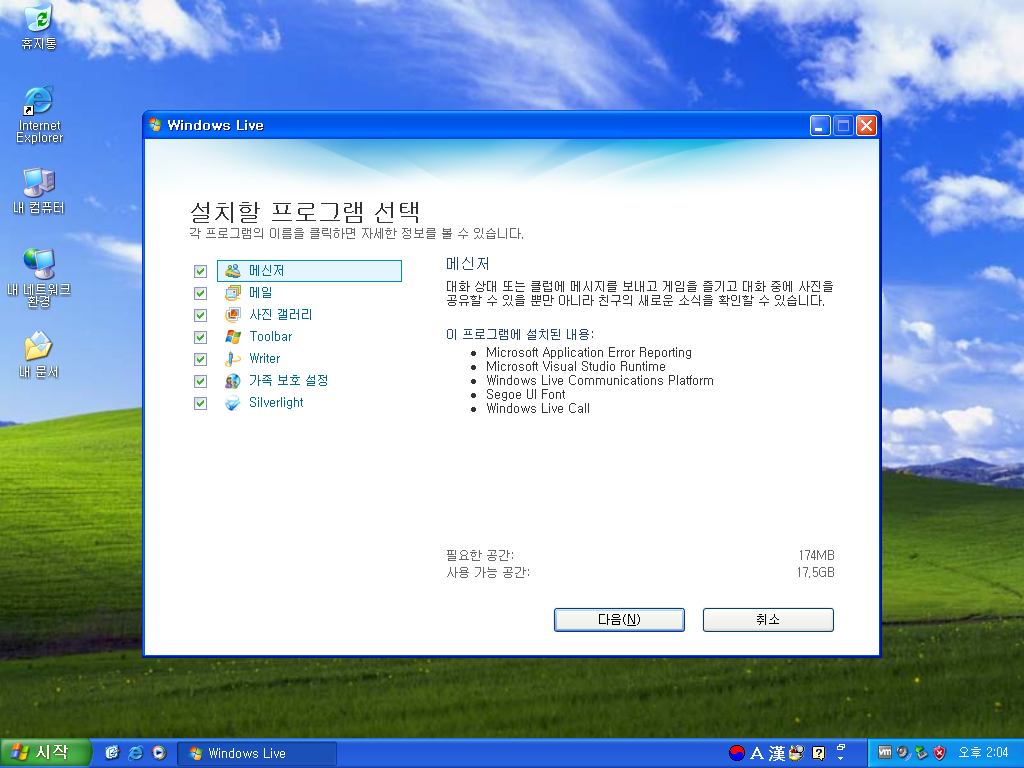Show details for 가족 보호 설정
Viewport: 1024px width, 768px height.
click(288, 380)
